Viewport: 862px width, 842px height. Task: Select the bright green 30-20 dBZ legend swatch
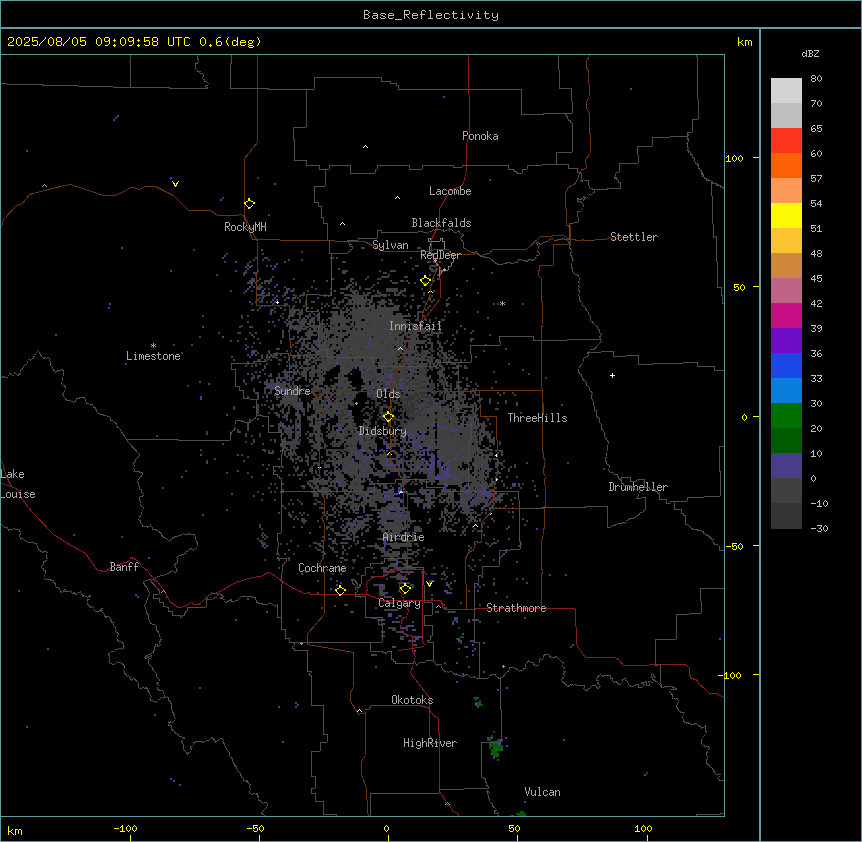click(786, 416)
